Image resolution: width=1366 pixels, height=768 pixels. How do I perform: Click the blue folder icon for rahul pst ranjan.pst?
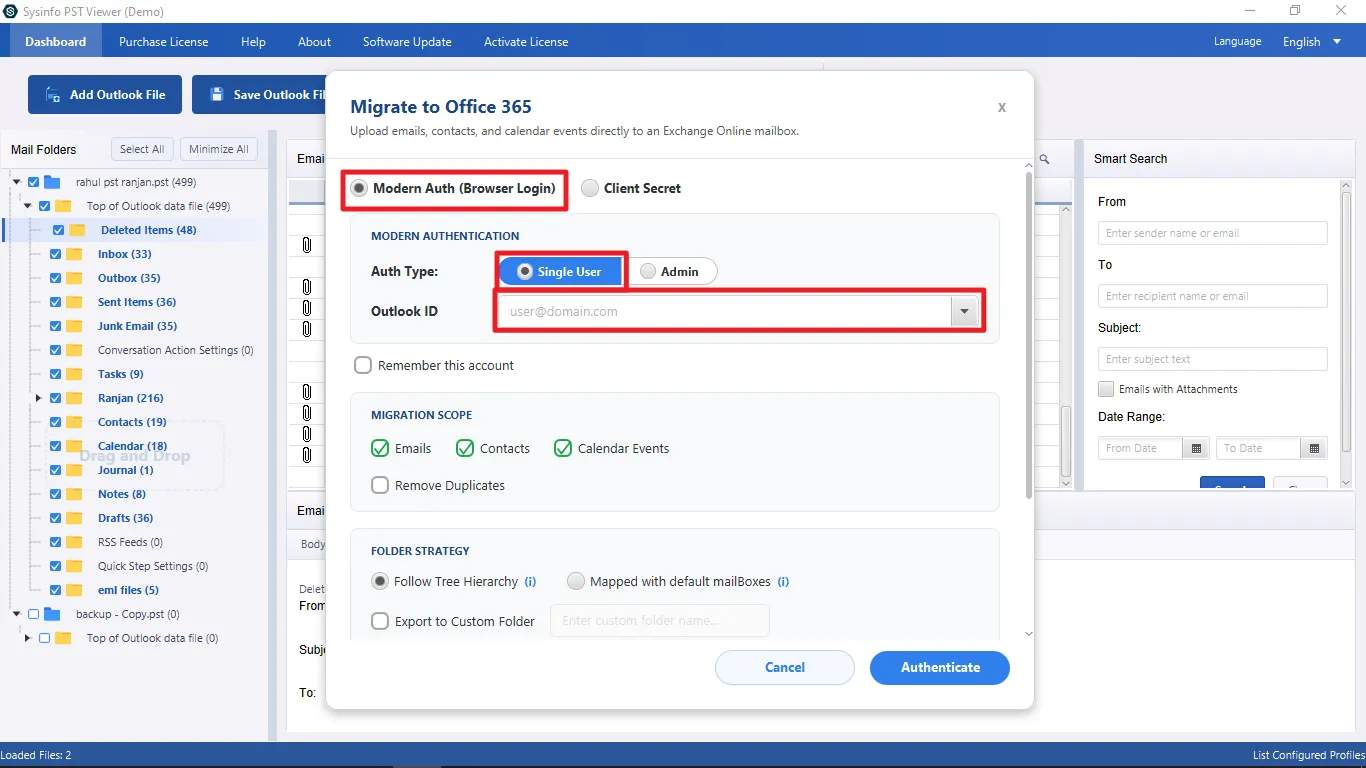(54, 182)
